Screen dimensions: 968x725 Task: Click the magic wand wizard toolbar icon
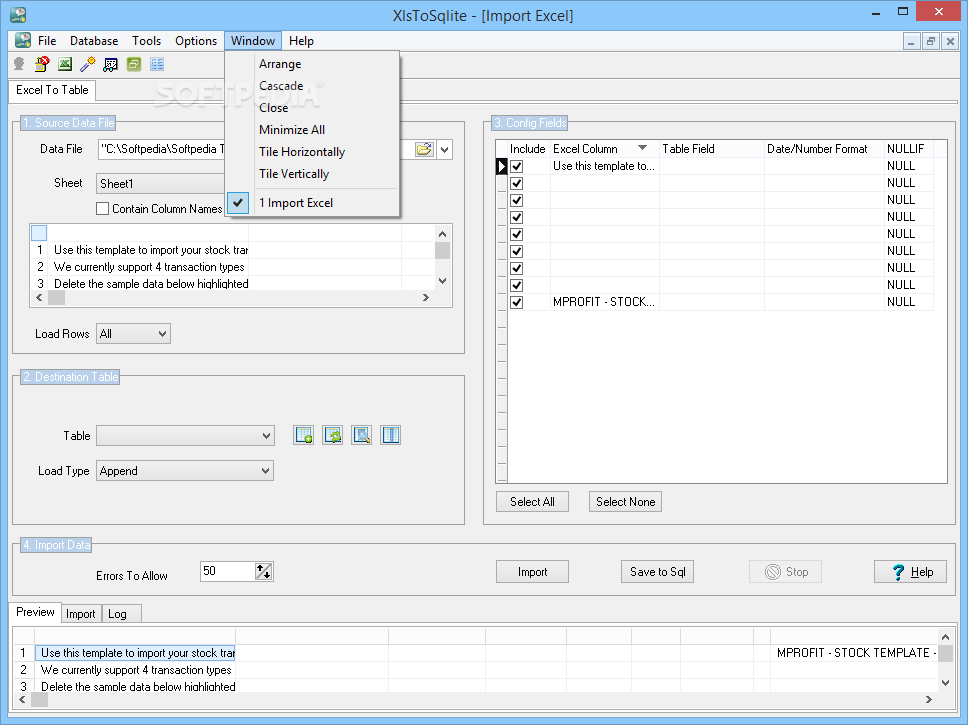(88, 64)
